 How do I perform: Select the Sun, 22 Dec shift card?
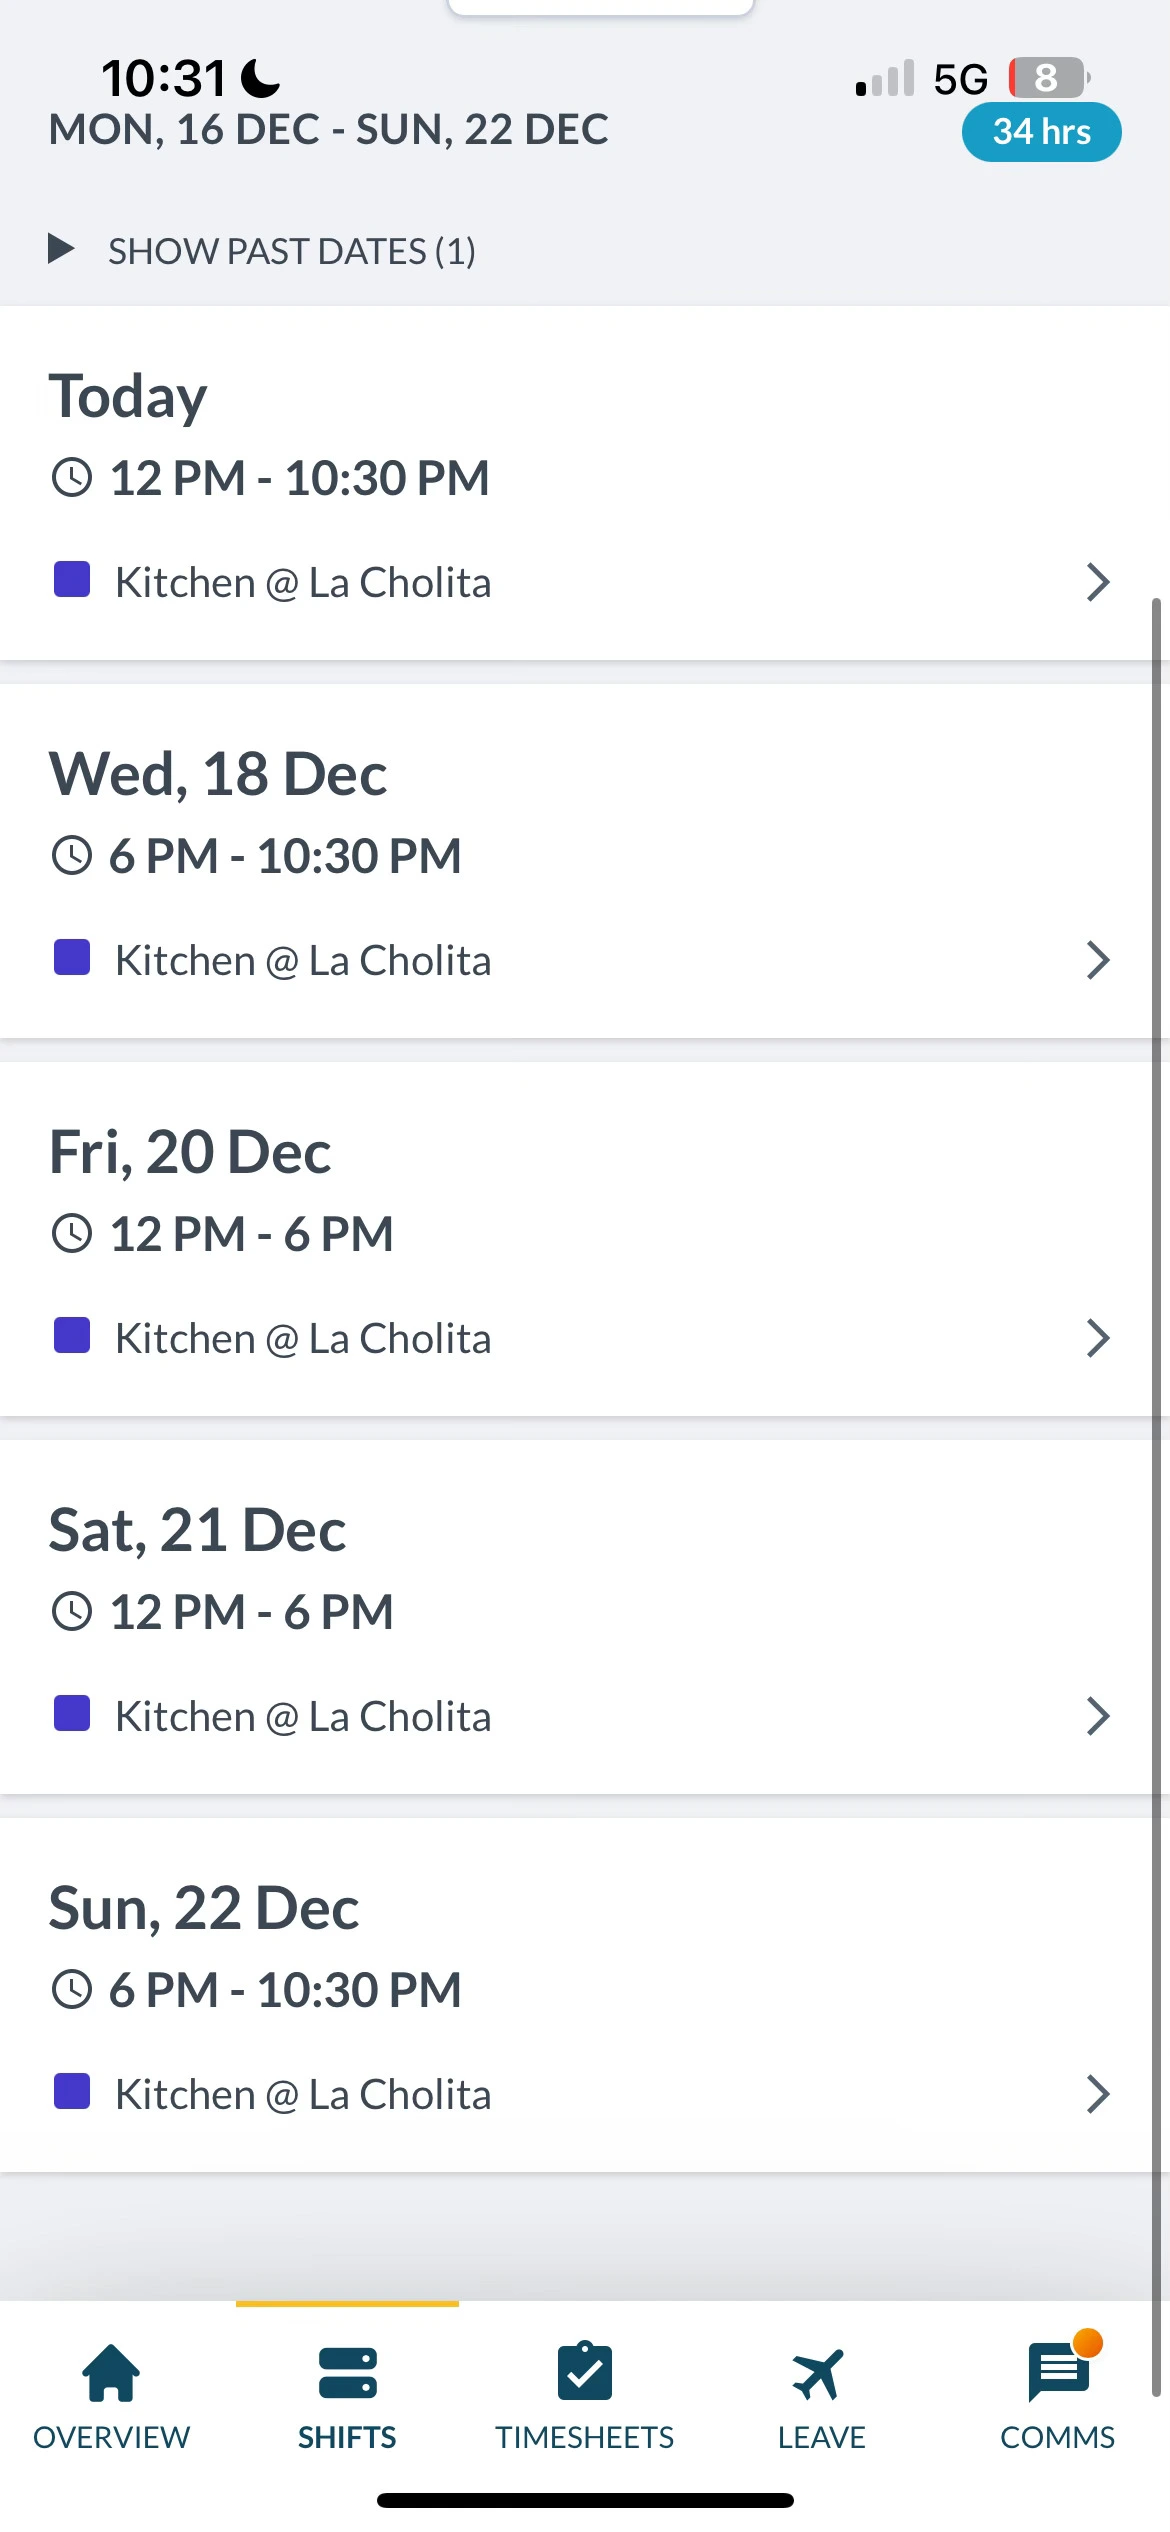[x=580, y=1995]
